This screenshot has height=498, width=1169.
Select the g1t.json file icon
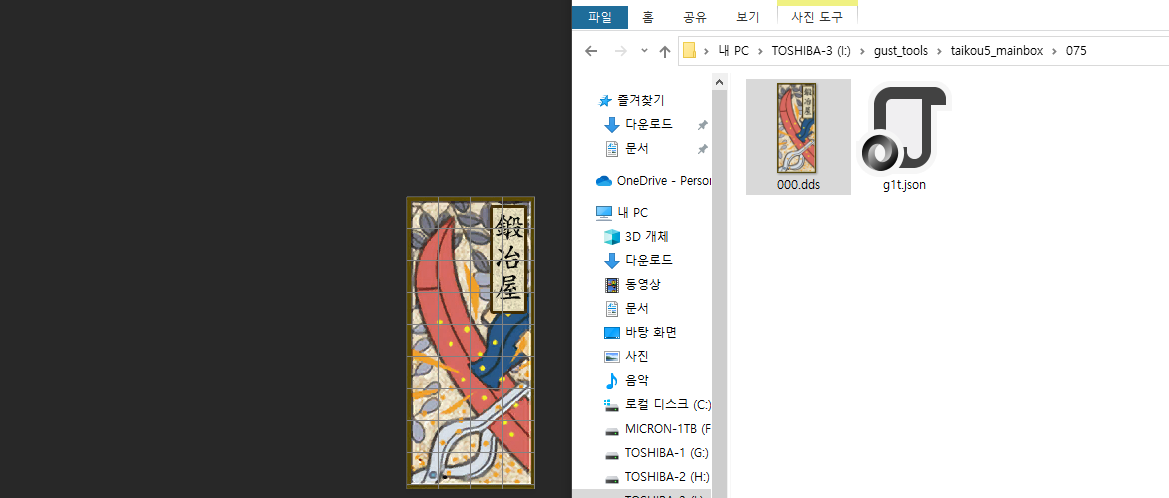(903, 127)
